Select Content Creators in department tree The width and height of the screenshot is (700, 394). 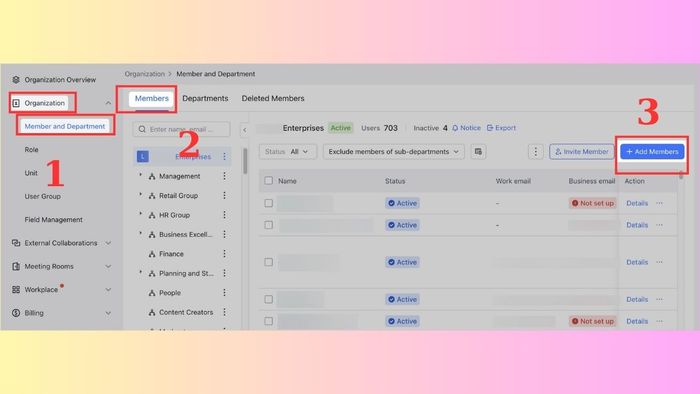[x=186, y=312]
